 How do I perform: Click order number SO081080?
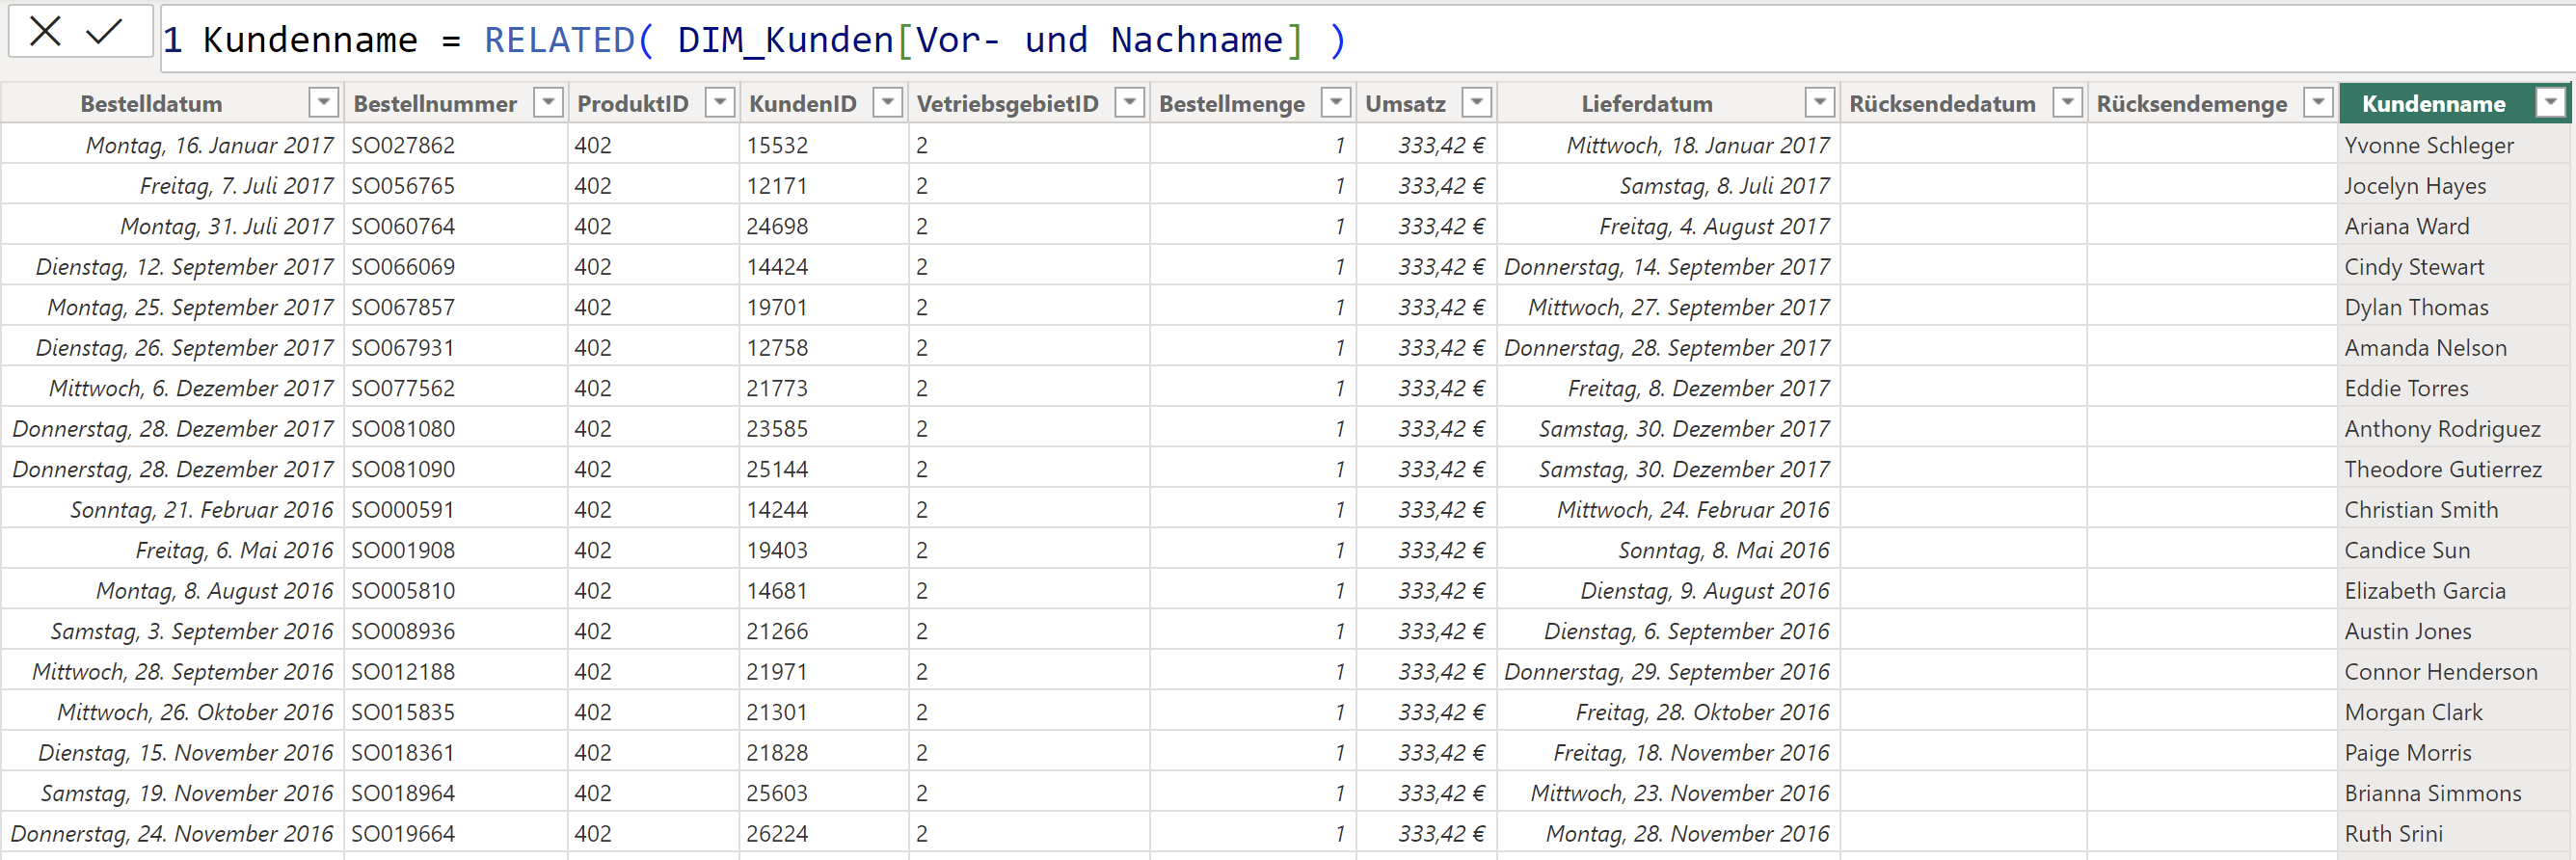point(403,429)
